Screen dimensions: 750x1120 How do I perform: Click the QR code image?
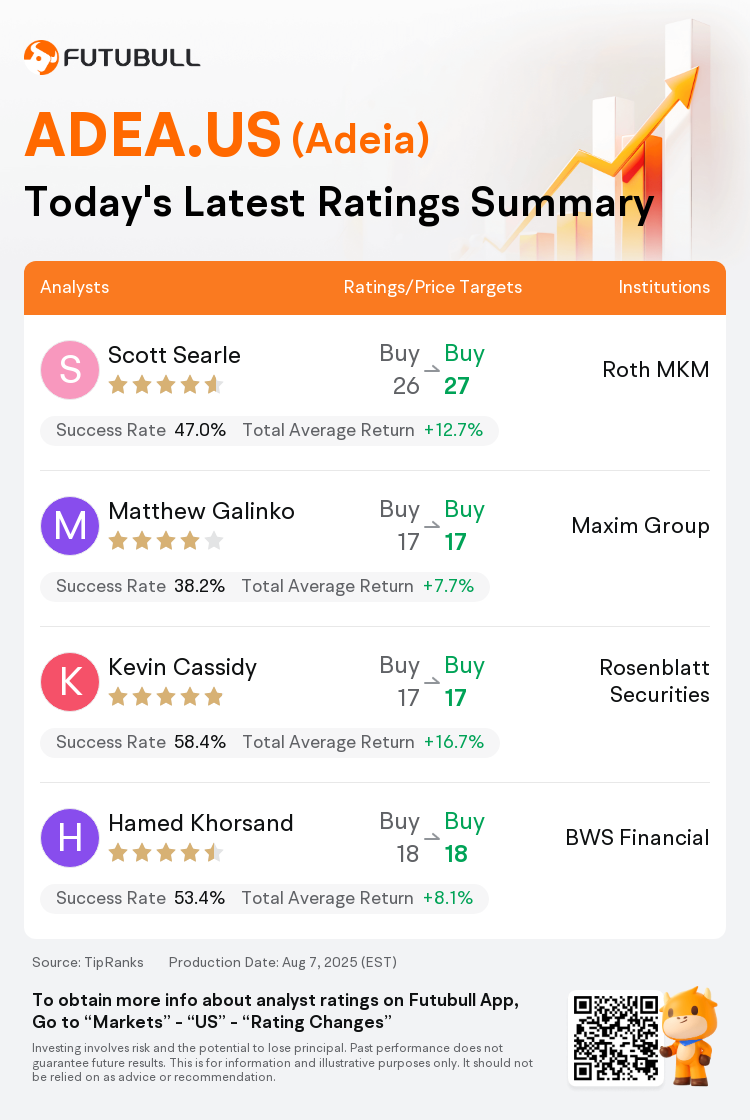click(x=616, y=1038)
